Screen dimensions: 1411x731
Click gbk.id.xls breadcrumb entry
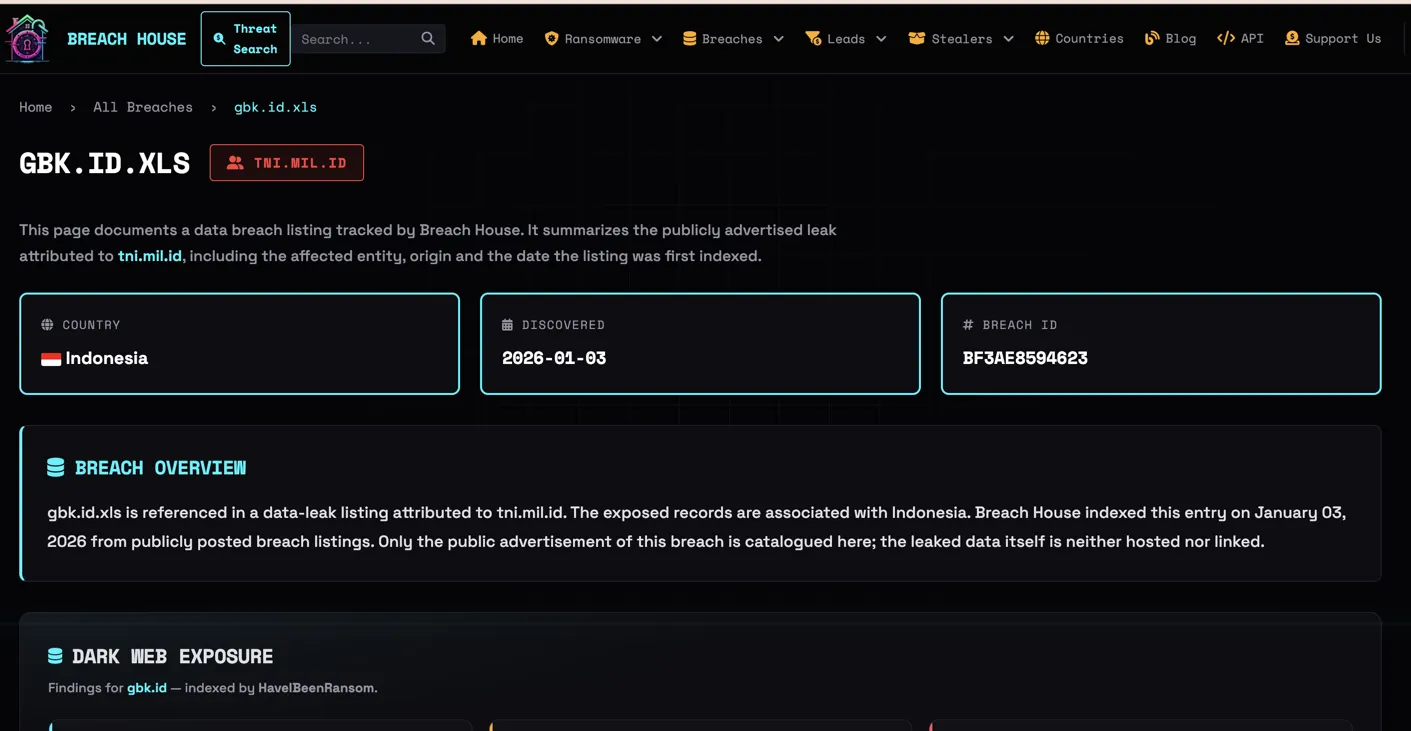point(275,107)
